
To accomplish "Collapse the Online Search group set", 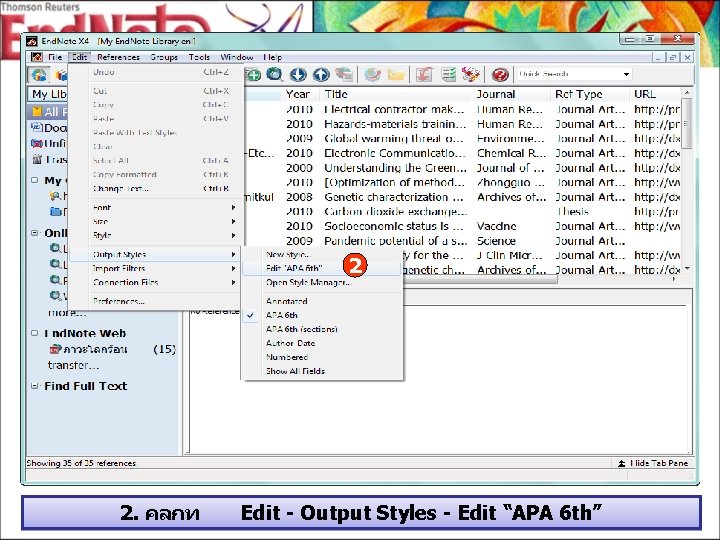I will (x=34, y=233).
